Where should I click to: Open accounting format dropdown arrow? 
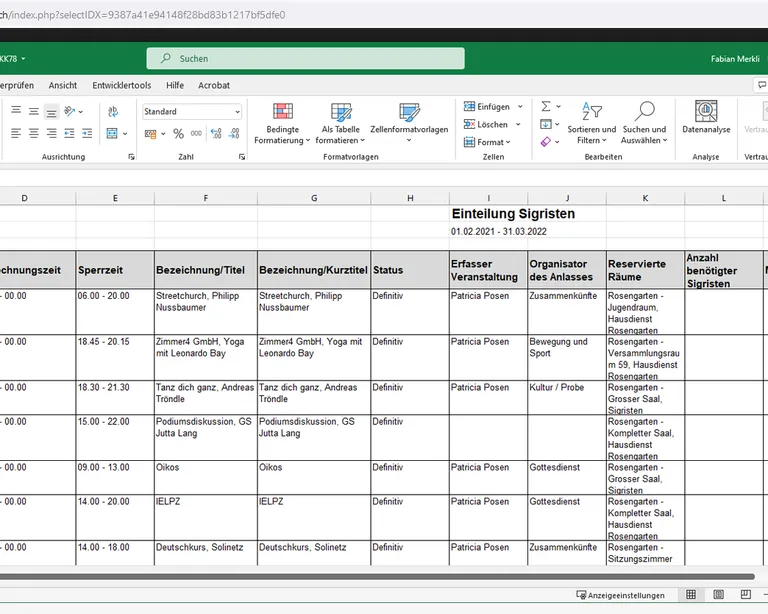163,133
